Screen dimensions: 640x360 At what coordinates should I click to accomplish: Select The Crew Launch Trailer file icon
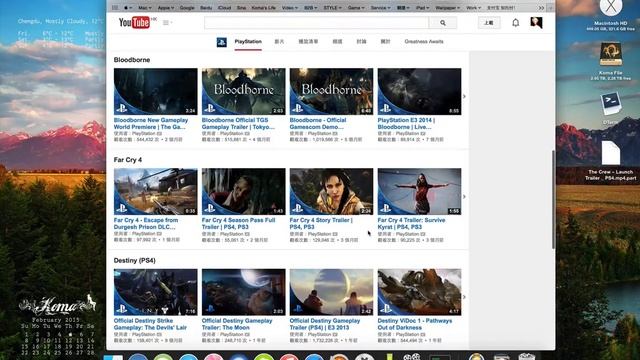click(611, 153)
